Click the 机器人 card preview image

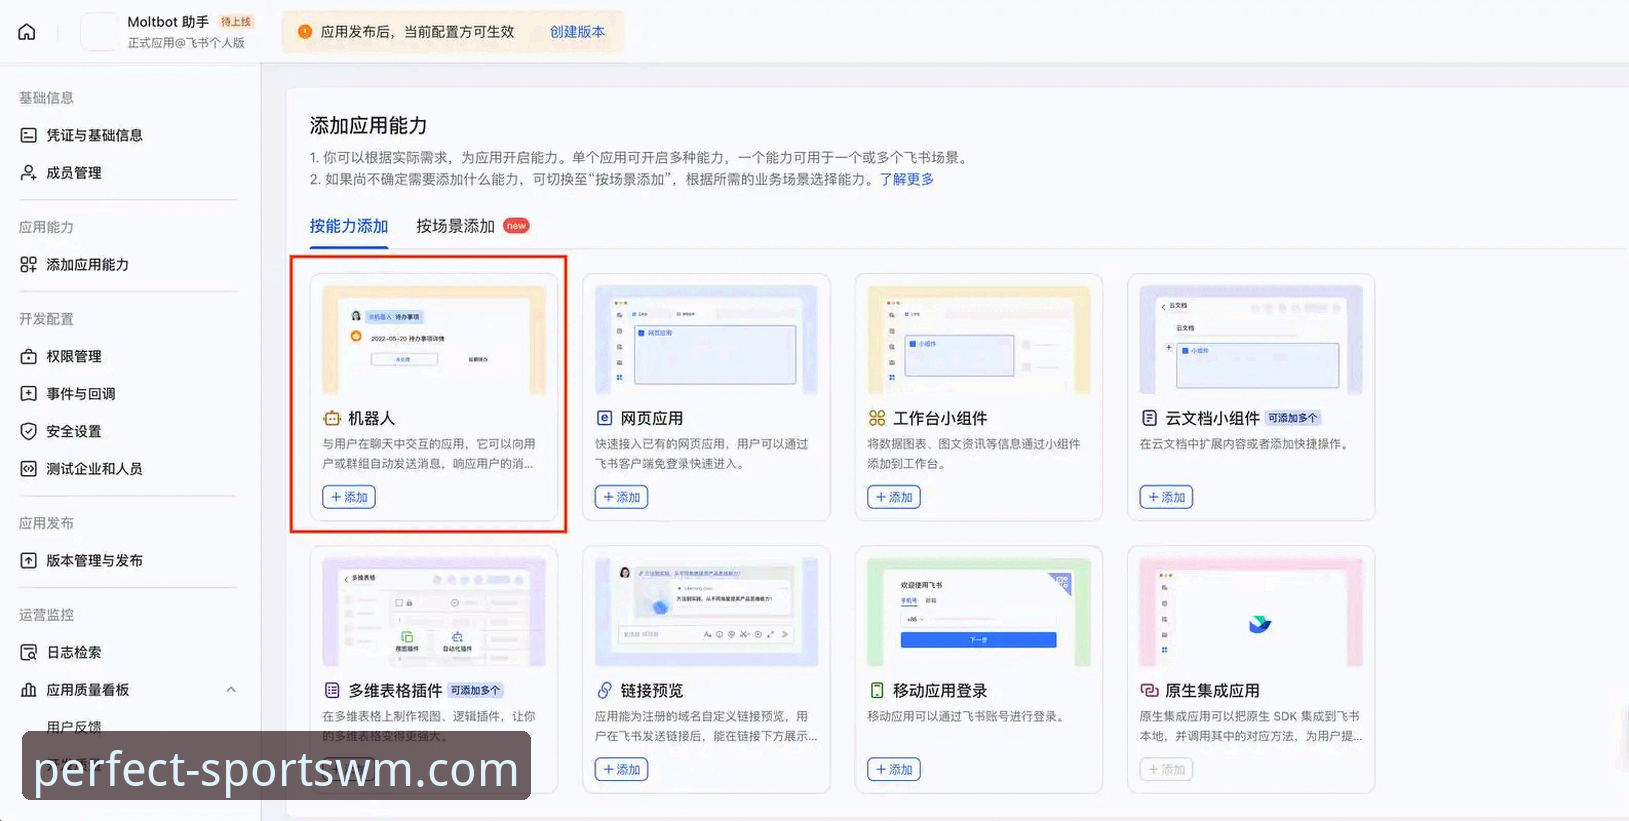434,340
